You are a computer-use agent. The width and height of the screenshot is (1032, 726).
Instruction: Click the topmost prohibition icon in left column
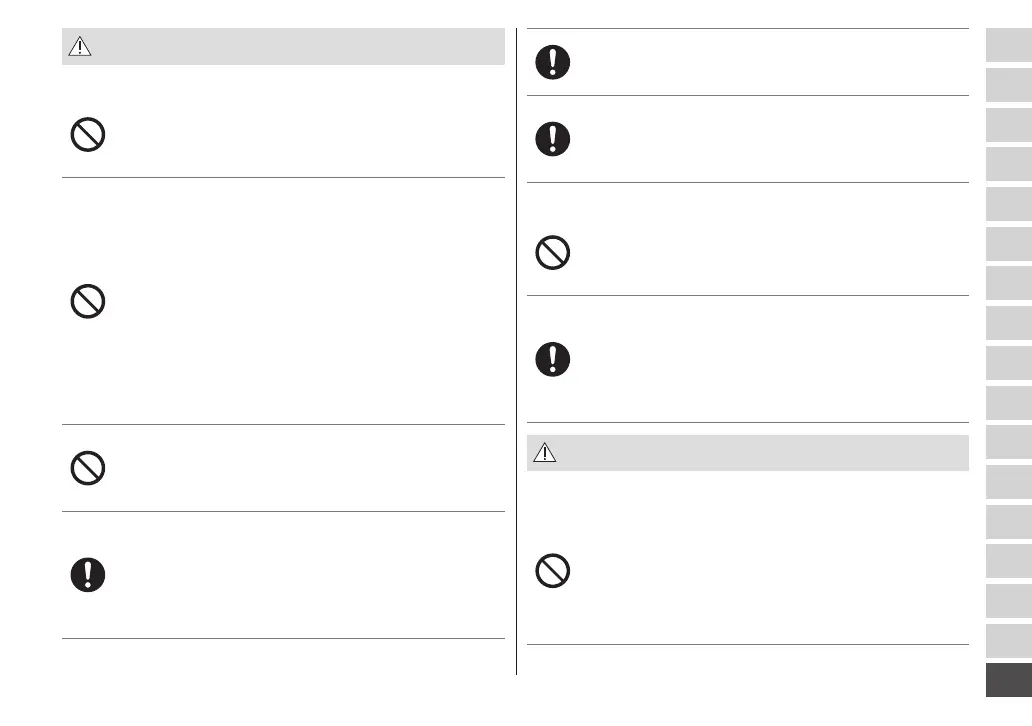pos(88,135)
